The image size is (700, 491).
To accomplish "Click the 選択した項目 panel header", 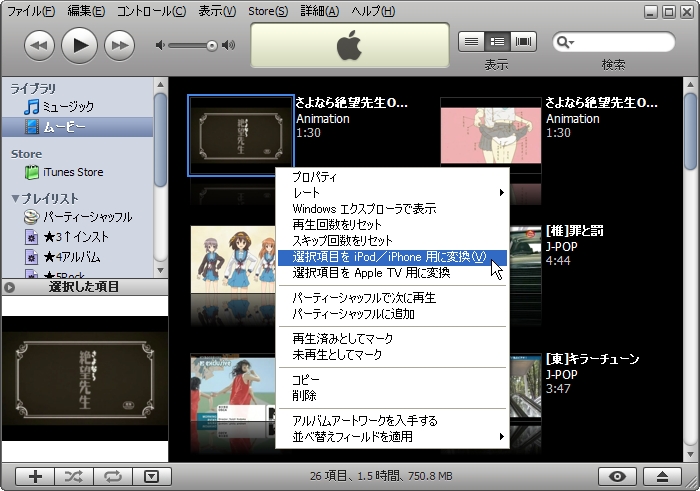I will coord(85,287).
